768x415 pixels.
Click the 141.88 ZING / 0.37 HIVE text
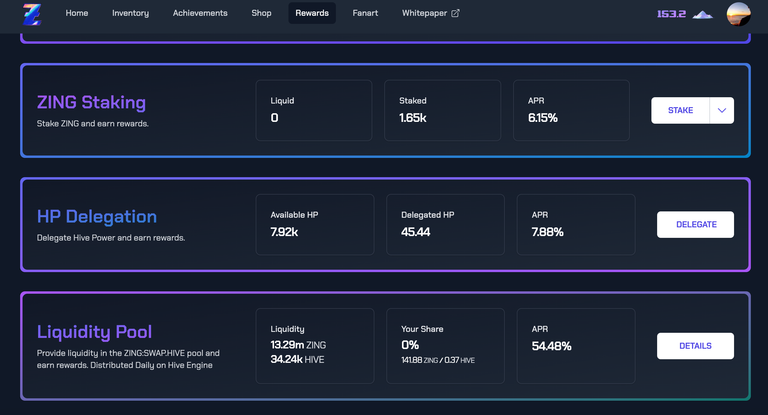click(438, 360)
